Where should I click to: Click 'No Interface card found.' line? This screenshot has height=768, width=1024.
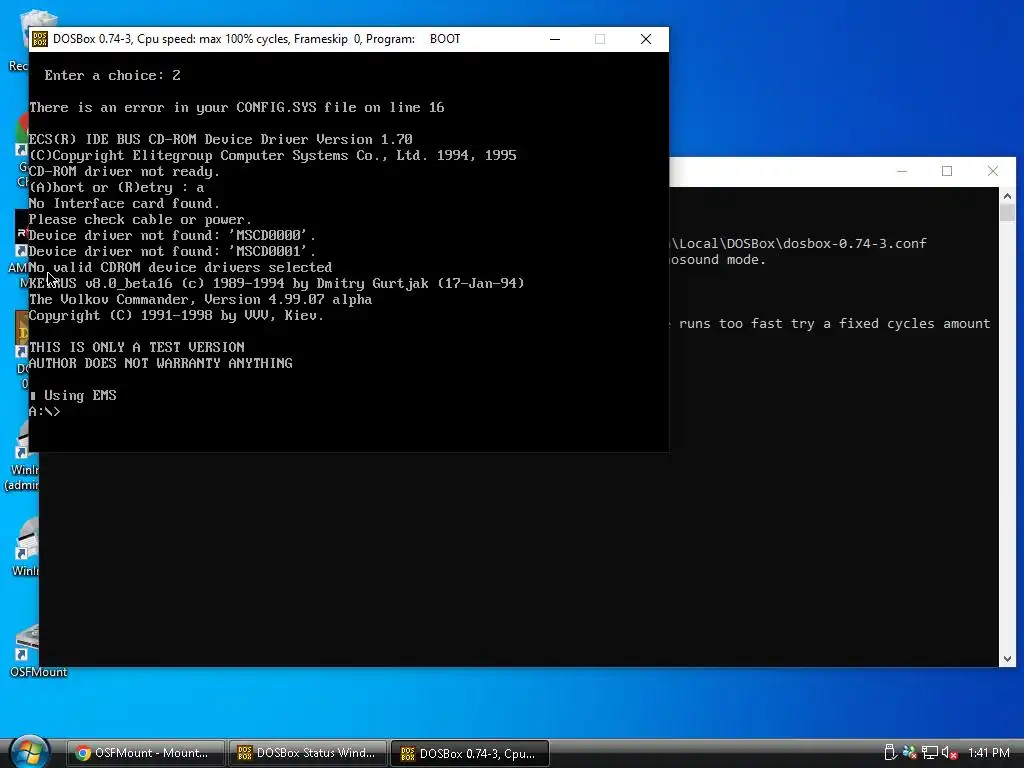[124, 204]
